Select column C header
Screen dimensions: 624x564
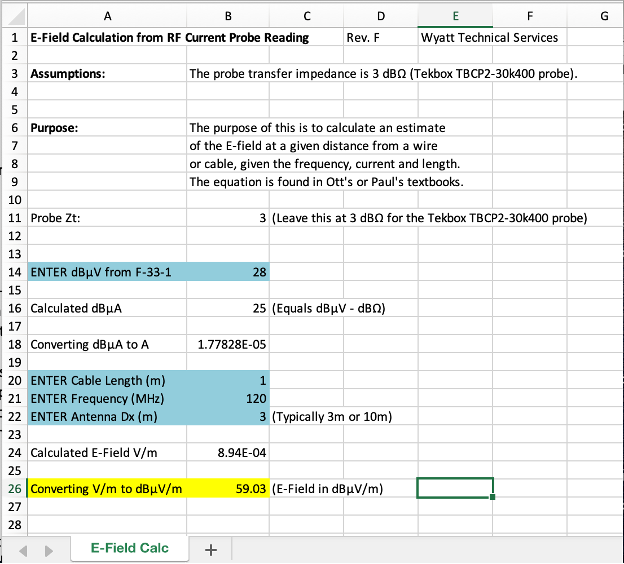[x=306, y=16]
